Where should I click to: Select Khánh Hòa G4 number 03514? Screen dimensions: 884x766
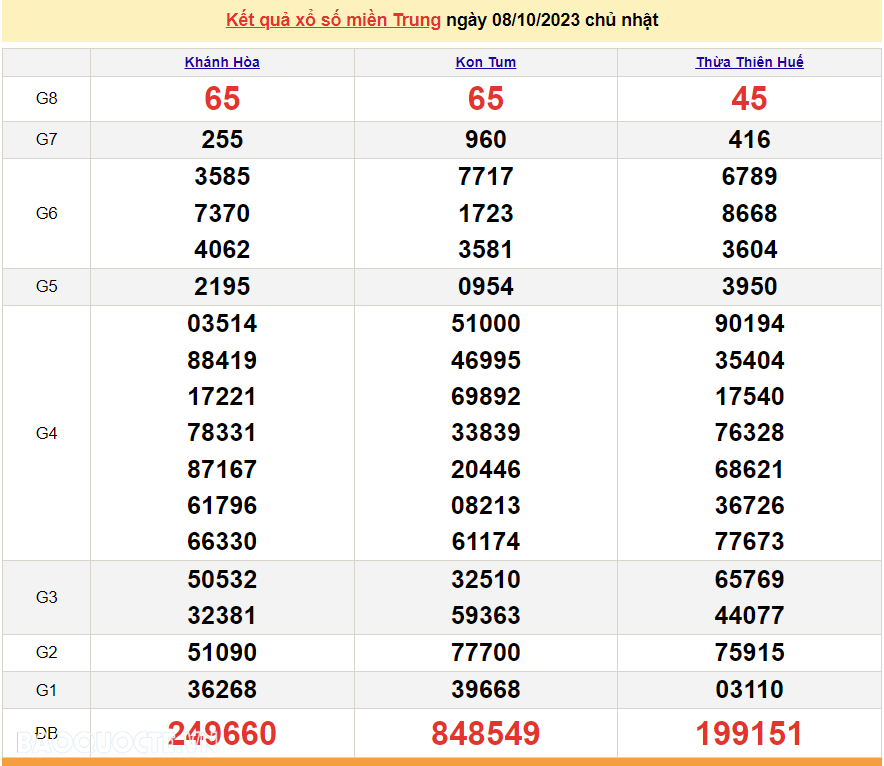coord(222,324)
